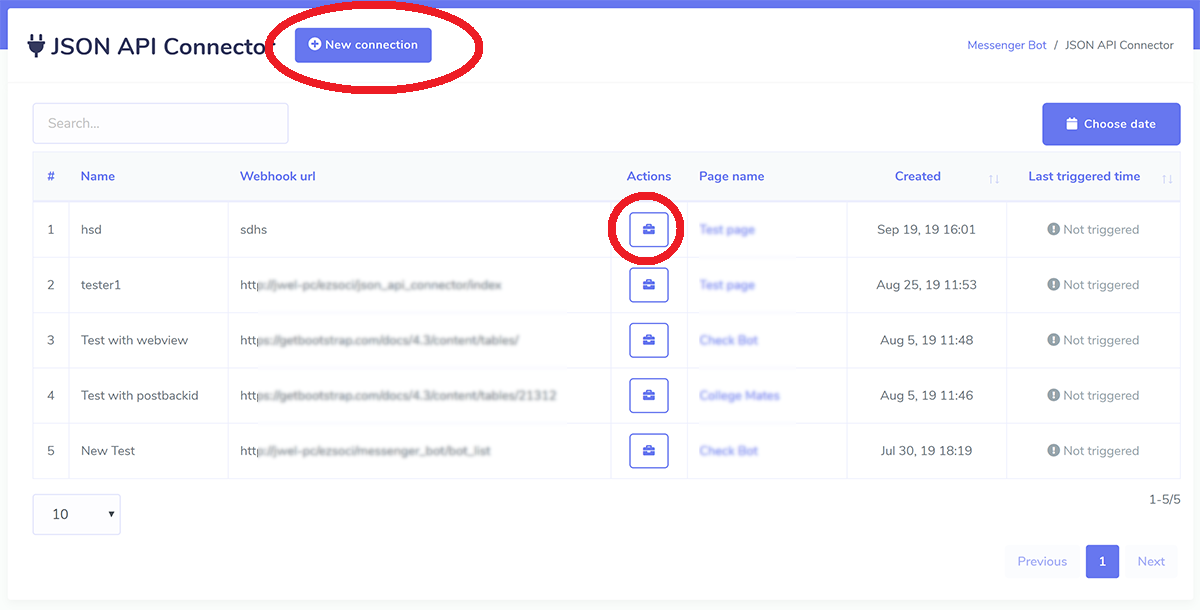The image size is (1200, 610).
Task: Open actions for the New Test connection
Action: pyautogui.click(x=648, y=450)
